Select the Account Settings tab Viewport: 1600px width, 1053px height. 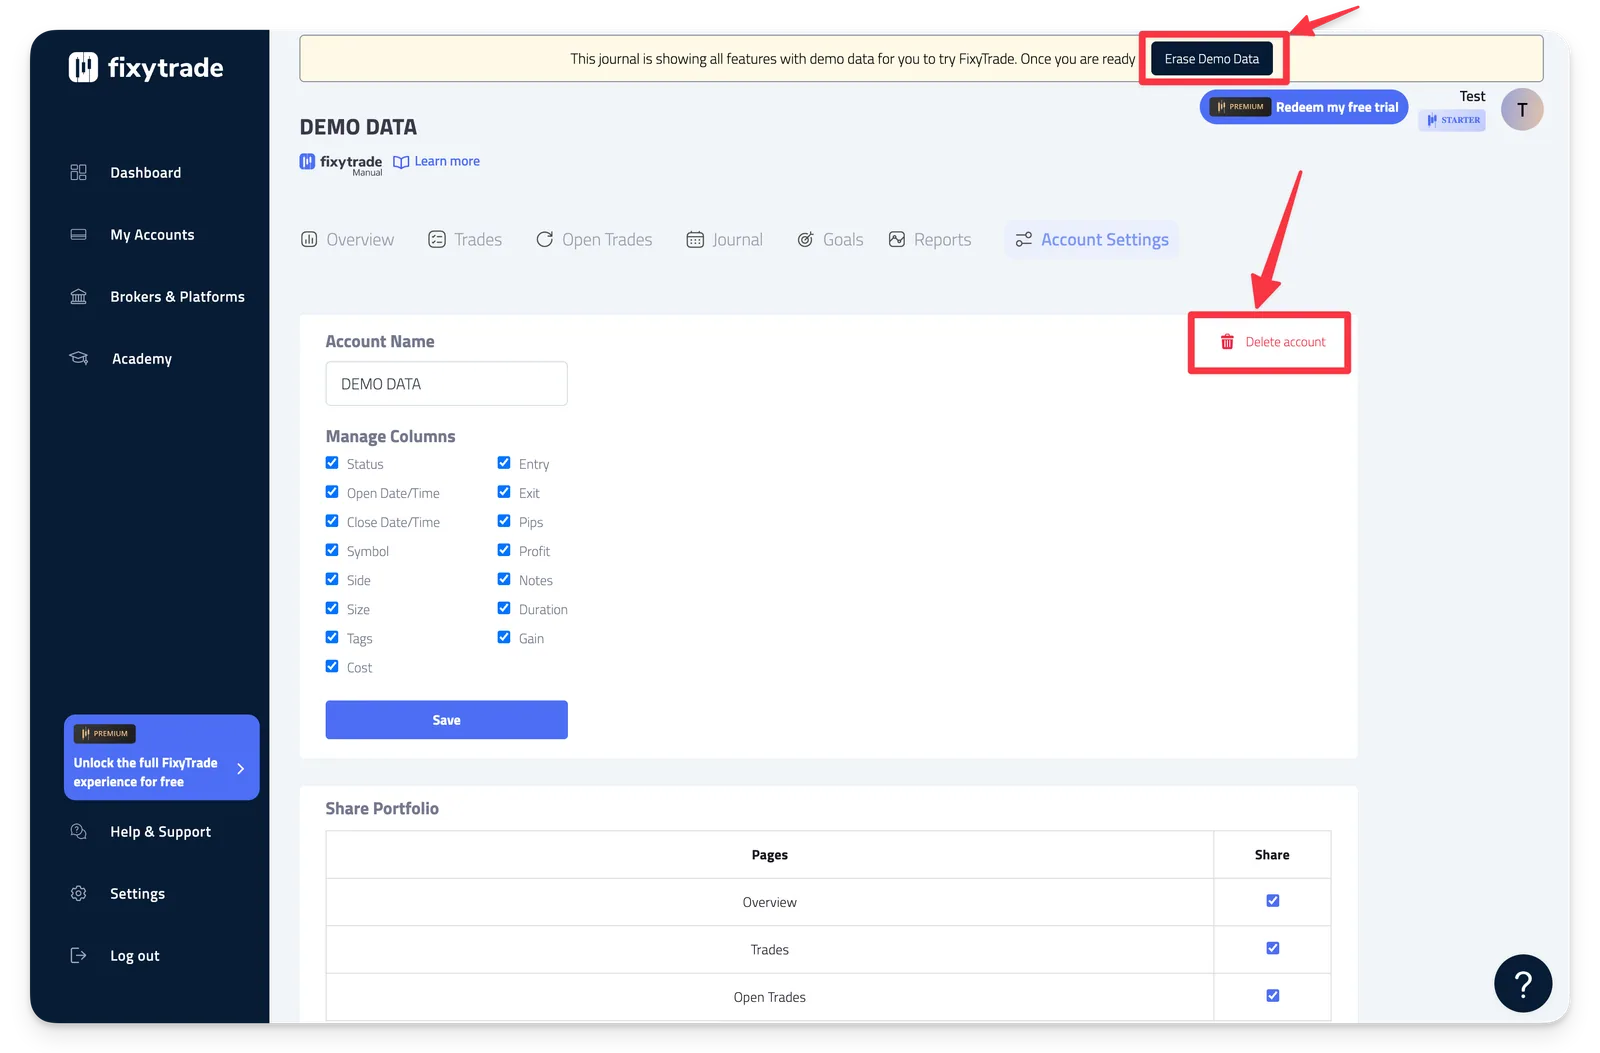[1092, 240]
